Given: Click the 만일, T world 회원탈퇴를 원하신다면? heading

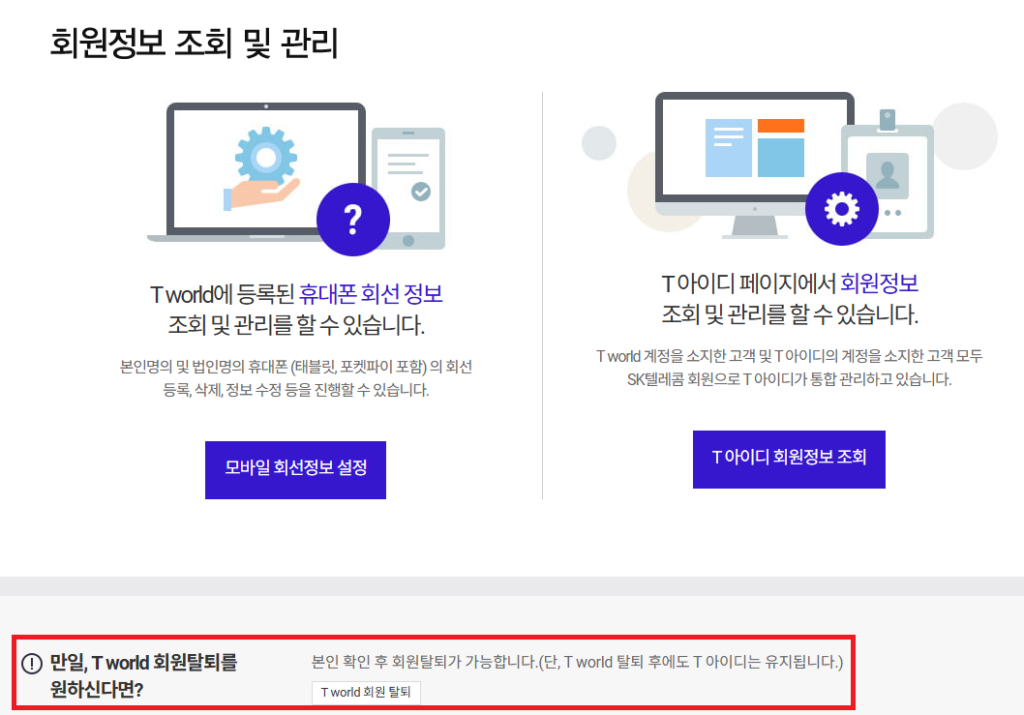Looking at the screenshot, I should tap(144, 676).
